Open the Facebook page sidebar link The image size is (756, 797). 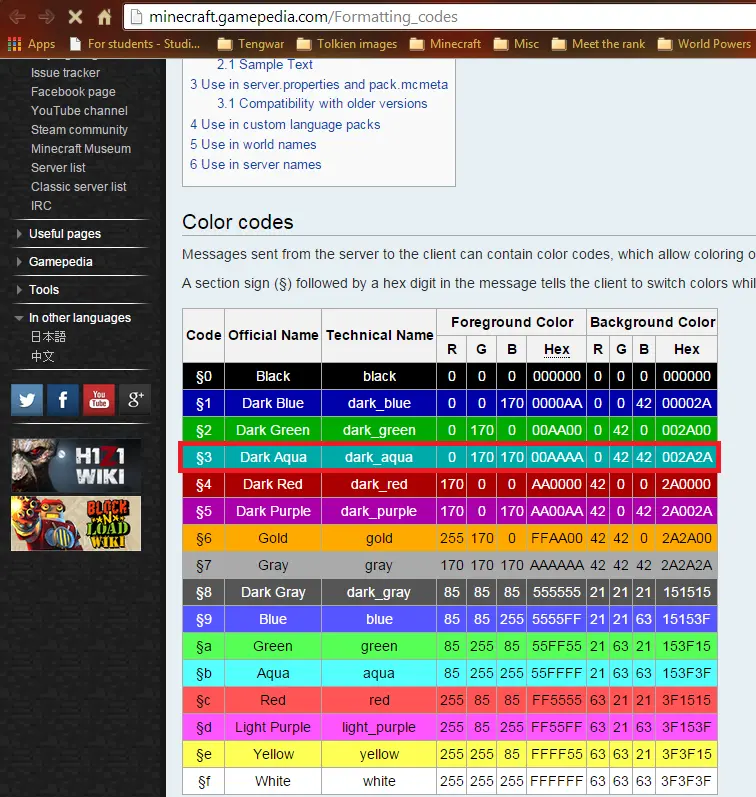(x=73, y=92)
